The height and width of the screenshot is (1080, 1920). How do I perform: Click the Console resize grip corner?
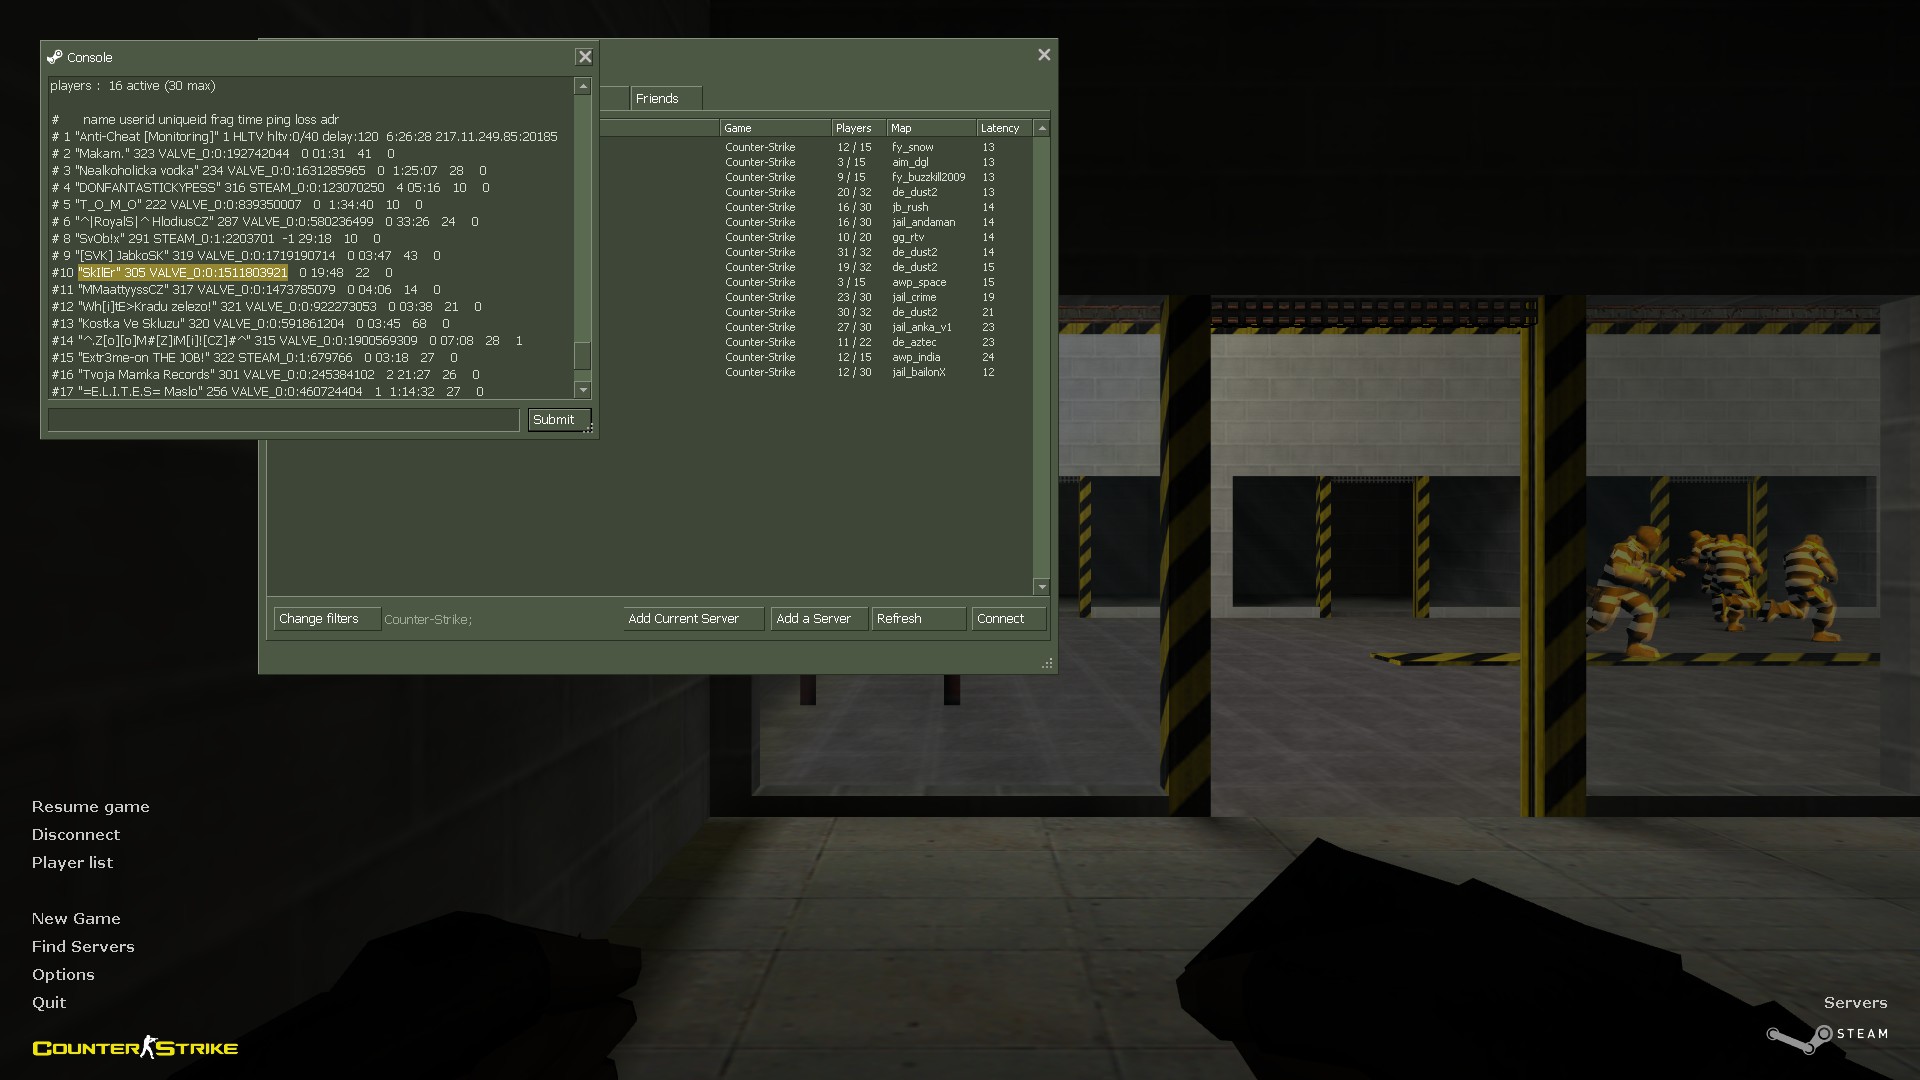click(x=589, y=428)
